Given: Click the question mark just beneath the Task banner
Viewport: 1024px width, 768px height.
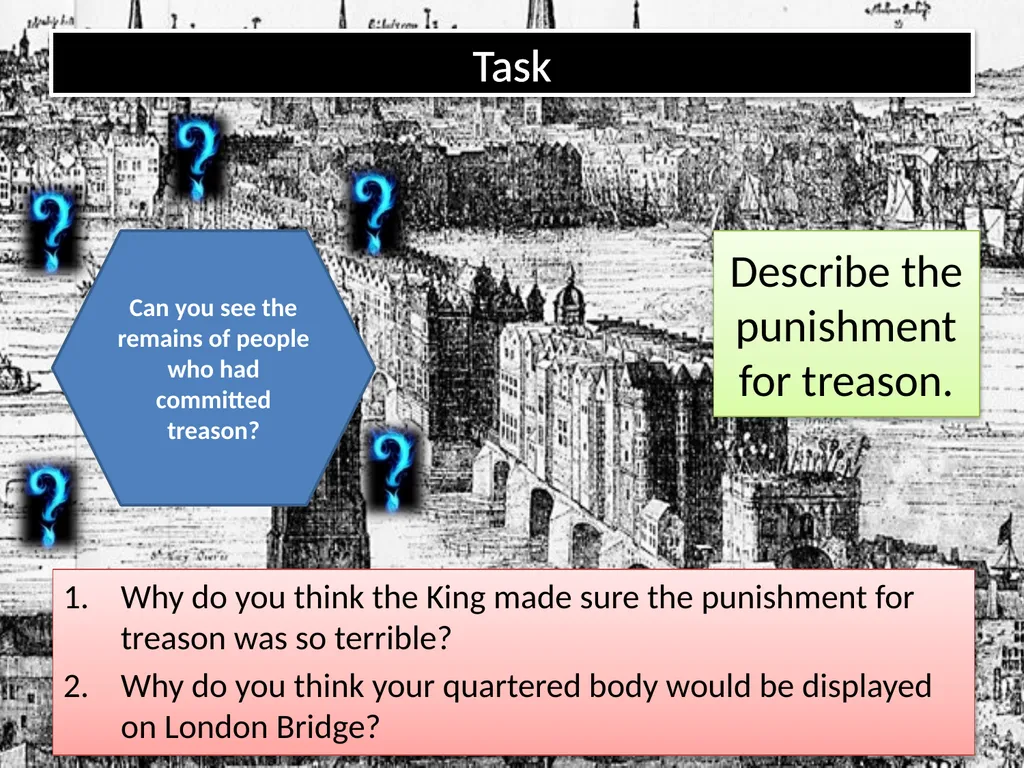Looking at the screenshot, I should coord(197,159).
